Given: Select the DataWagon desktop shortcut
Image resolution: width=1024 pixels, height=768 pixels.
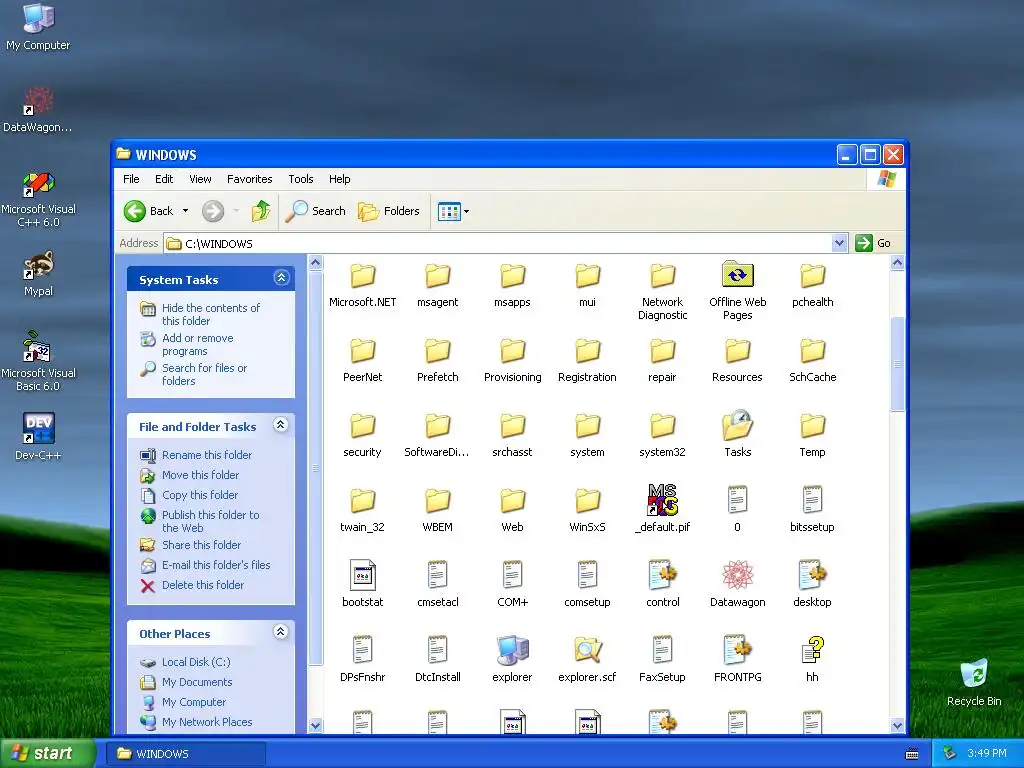Looking at the screenshot, I should pos(38,110).
